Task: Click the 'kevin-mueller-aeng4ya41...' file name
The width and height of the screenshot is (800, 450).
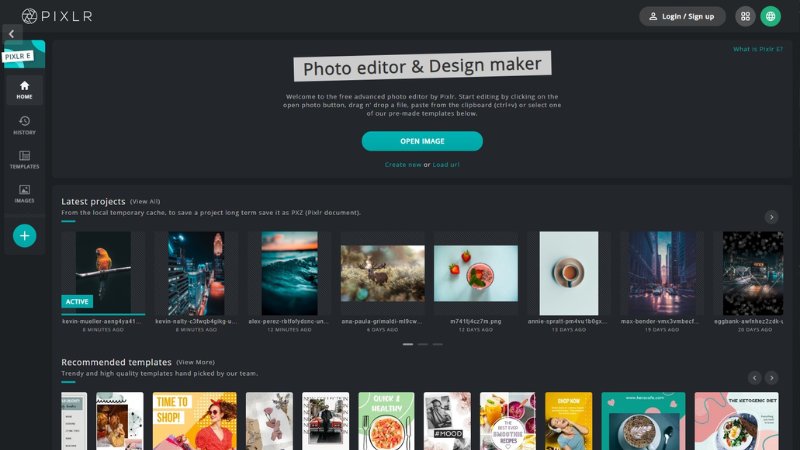Action: pos(102,321)
